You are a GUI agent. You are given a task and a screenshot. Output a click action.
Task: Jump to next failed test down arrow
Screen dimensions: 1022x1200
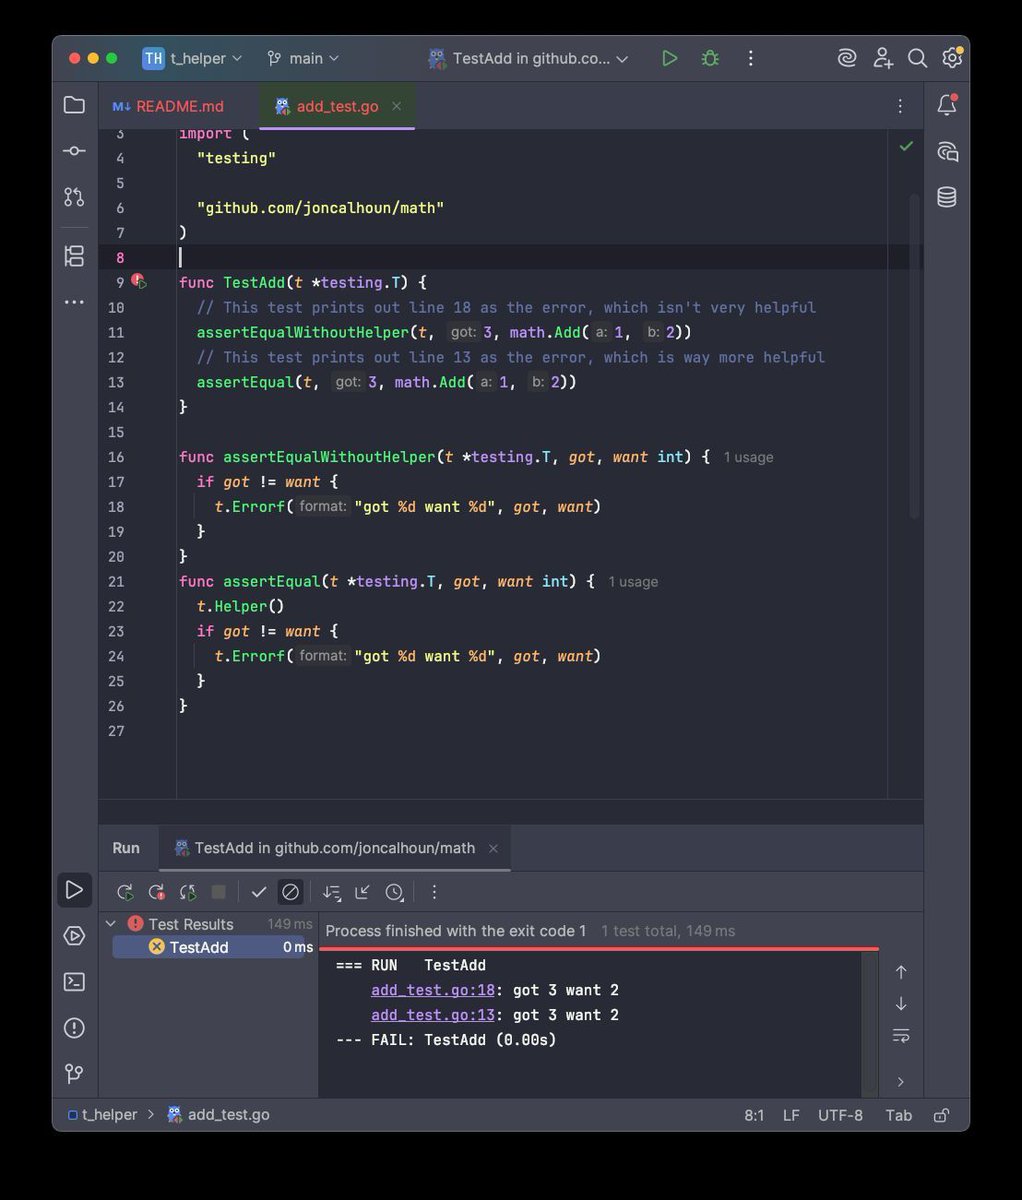tap(901, 1004)
